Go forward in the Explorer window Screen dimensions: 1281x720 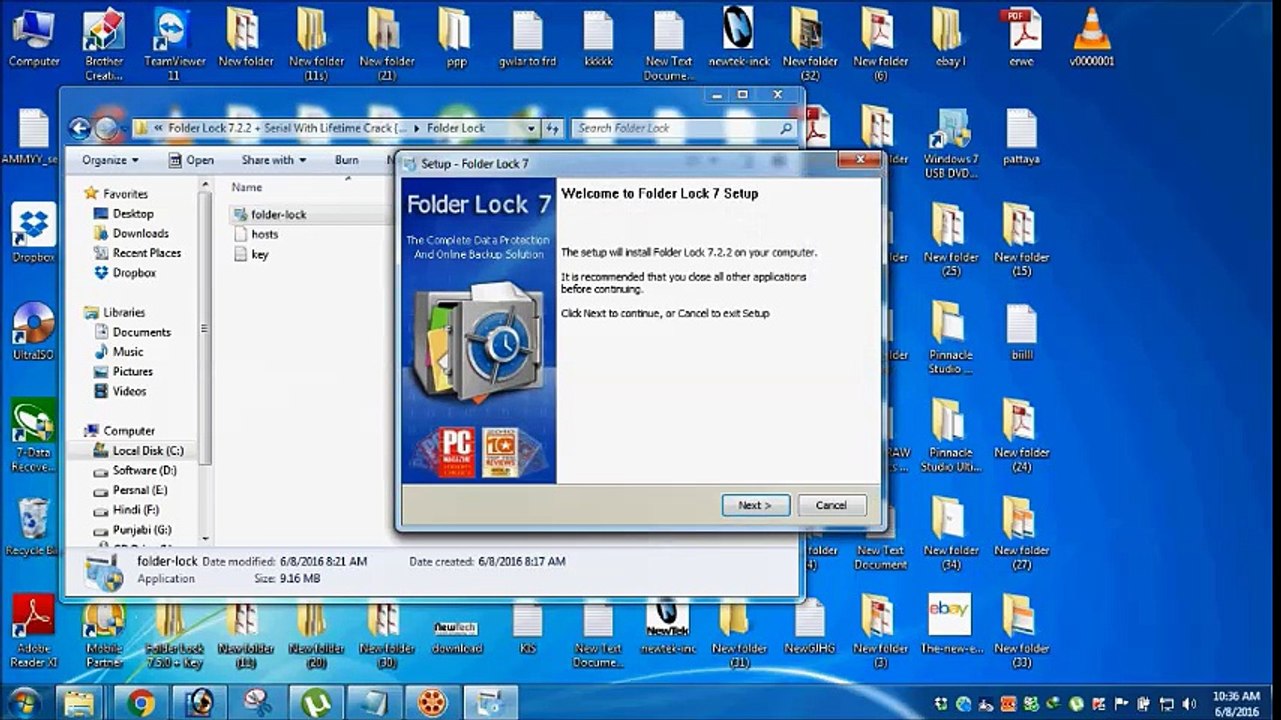(106, 128)
